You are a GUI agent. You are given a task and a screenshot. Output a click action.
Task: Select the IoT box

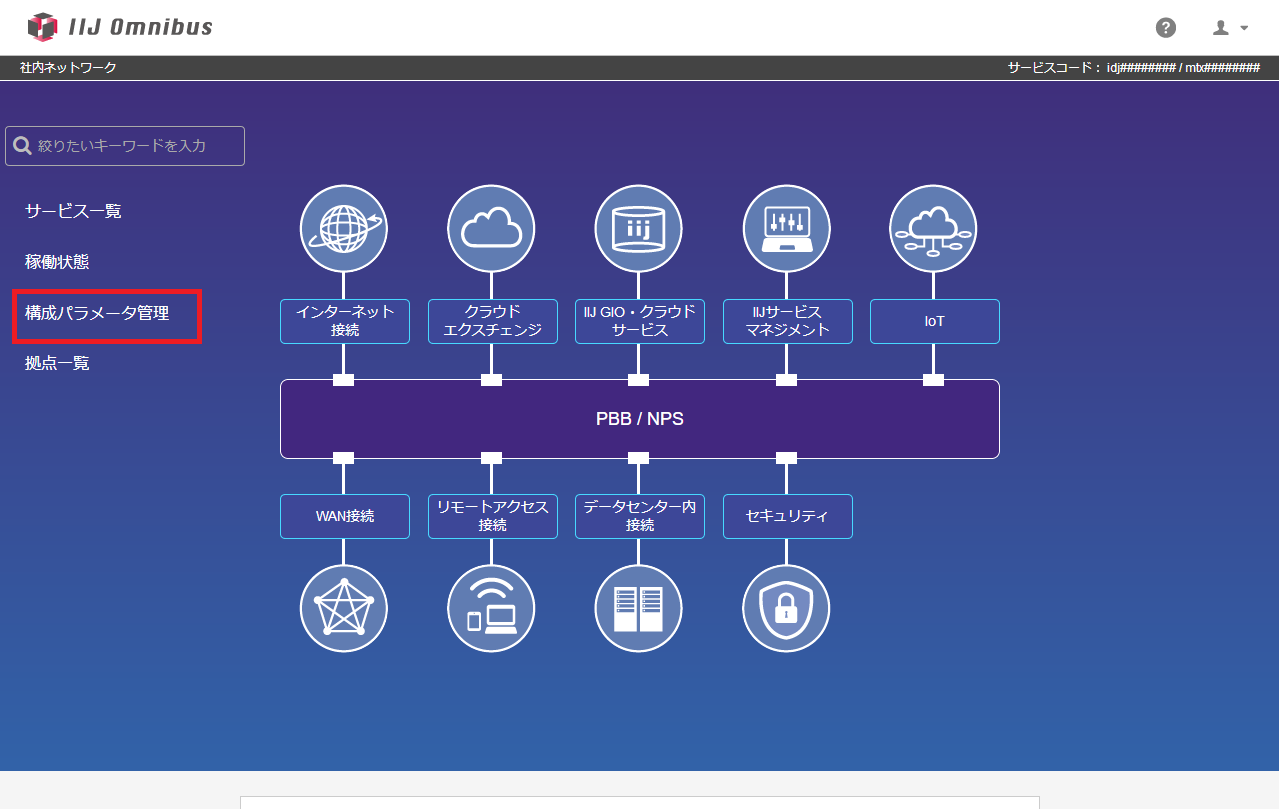tap(935, 321)
